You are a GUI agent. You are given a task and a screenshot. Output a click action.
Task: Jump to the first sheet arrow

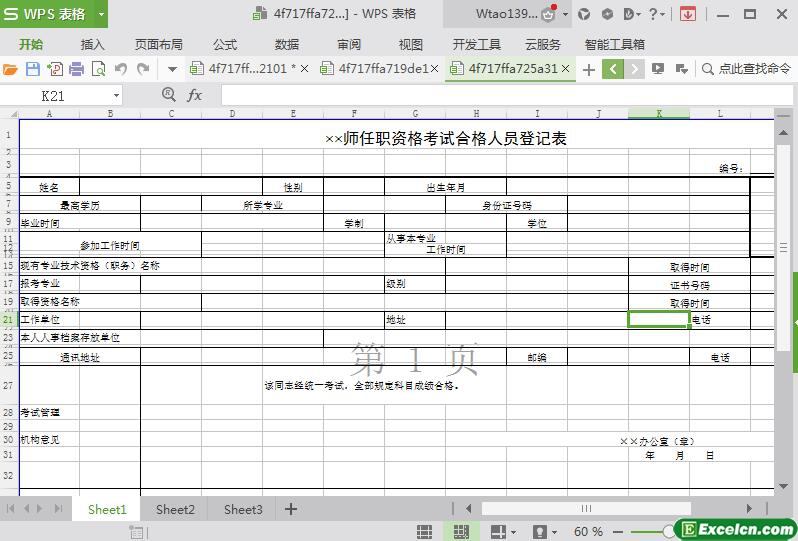click(x=10, y=508)
